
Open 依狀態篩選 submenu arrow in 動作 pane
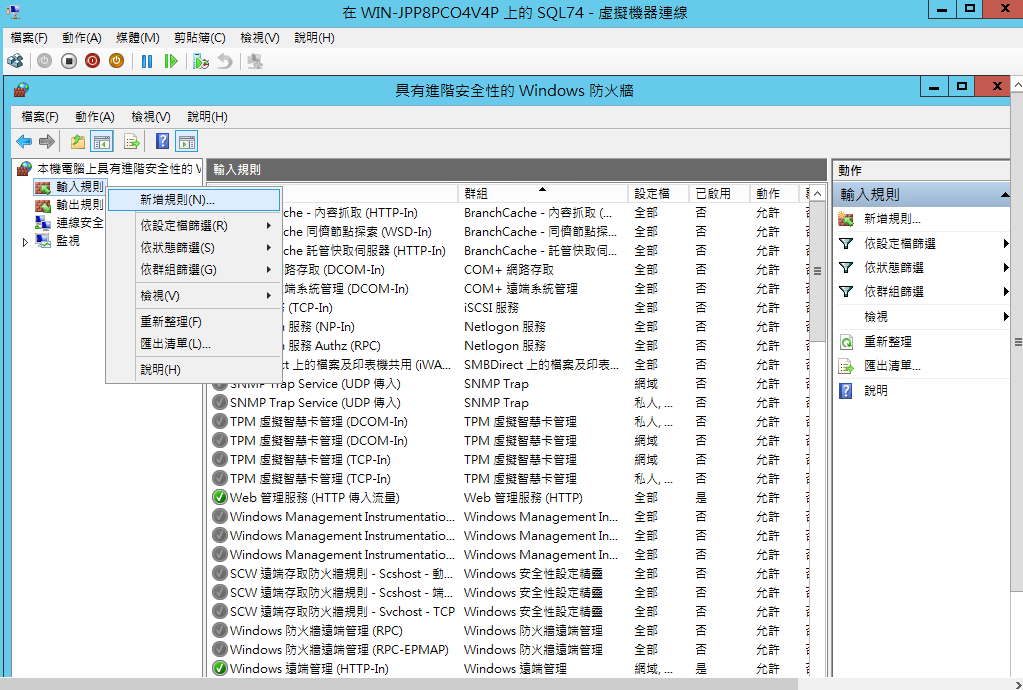[1005, 267]
